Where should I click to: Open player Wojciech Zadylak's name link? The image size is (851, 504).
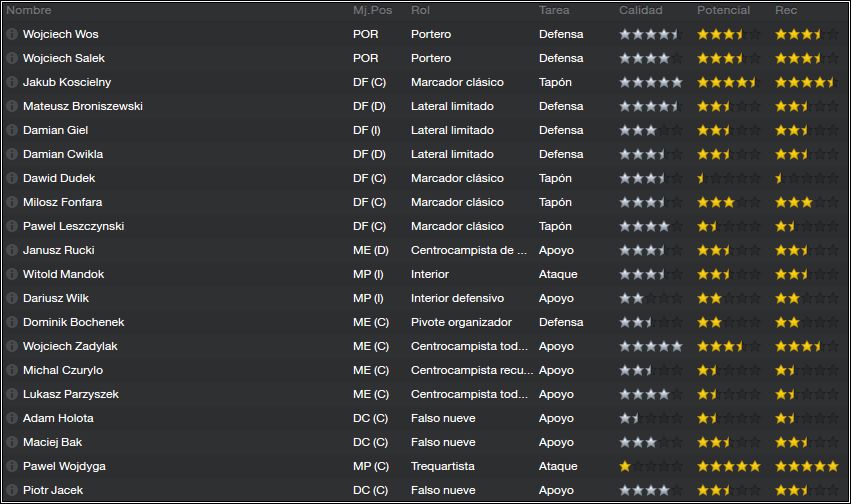click(x=70, y=346)
